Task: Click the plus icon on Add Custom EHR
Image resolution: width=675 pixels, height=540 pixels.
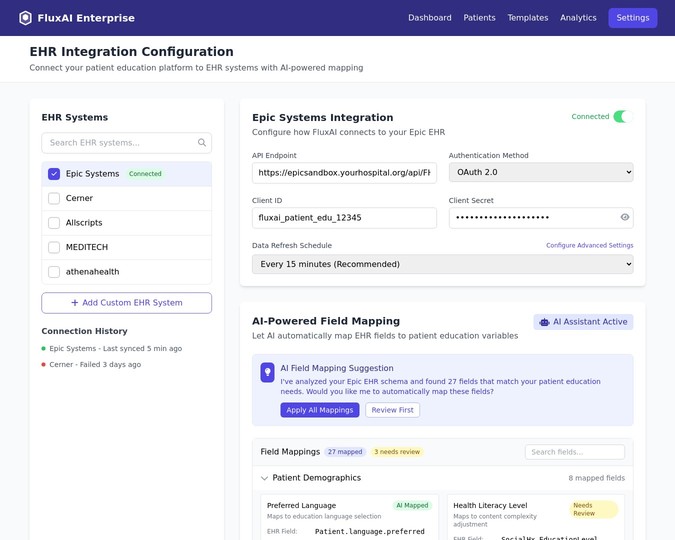Action: click(x=74, y=303)
